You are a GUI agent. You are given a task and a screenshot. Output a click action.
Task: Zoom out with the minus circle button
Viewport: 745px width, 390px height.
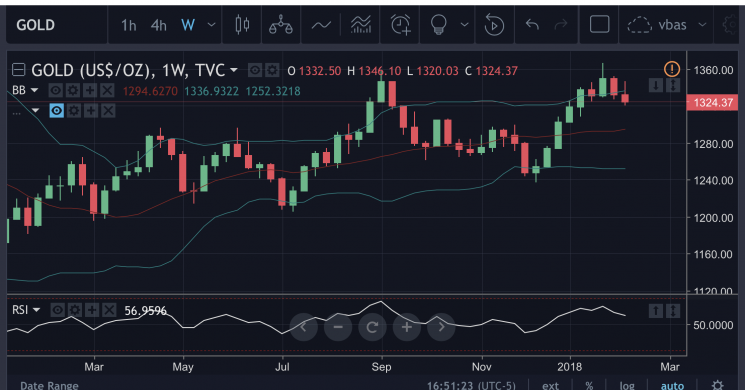[338, 327]
